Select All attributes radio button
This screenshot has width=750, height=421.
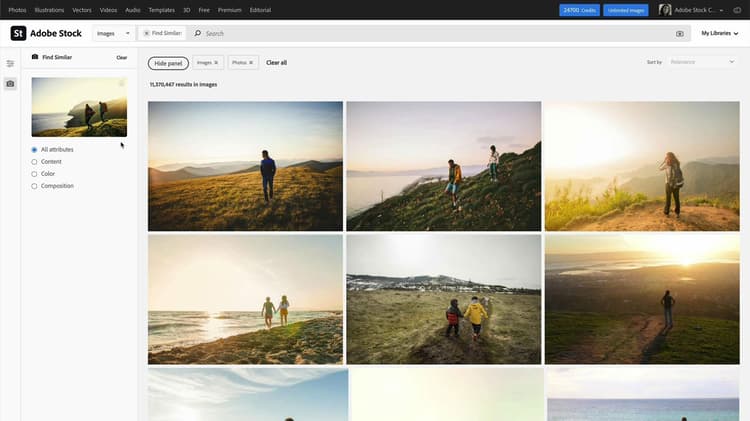tap(34, 150)
